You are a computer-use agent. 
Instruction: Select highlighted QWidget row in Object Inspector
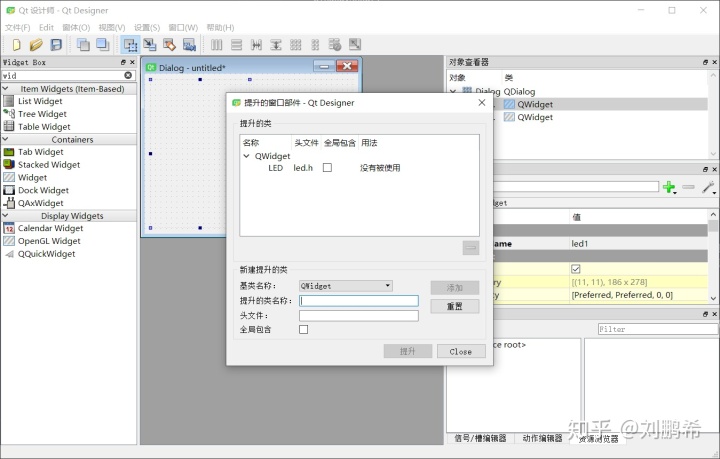[578, 104]
